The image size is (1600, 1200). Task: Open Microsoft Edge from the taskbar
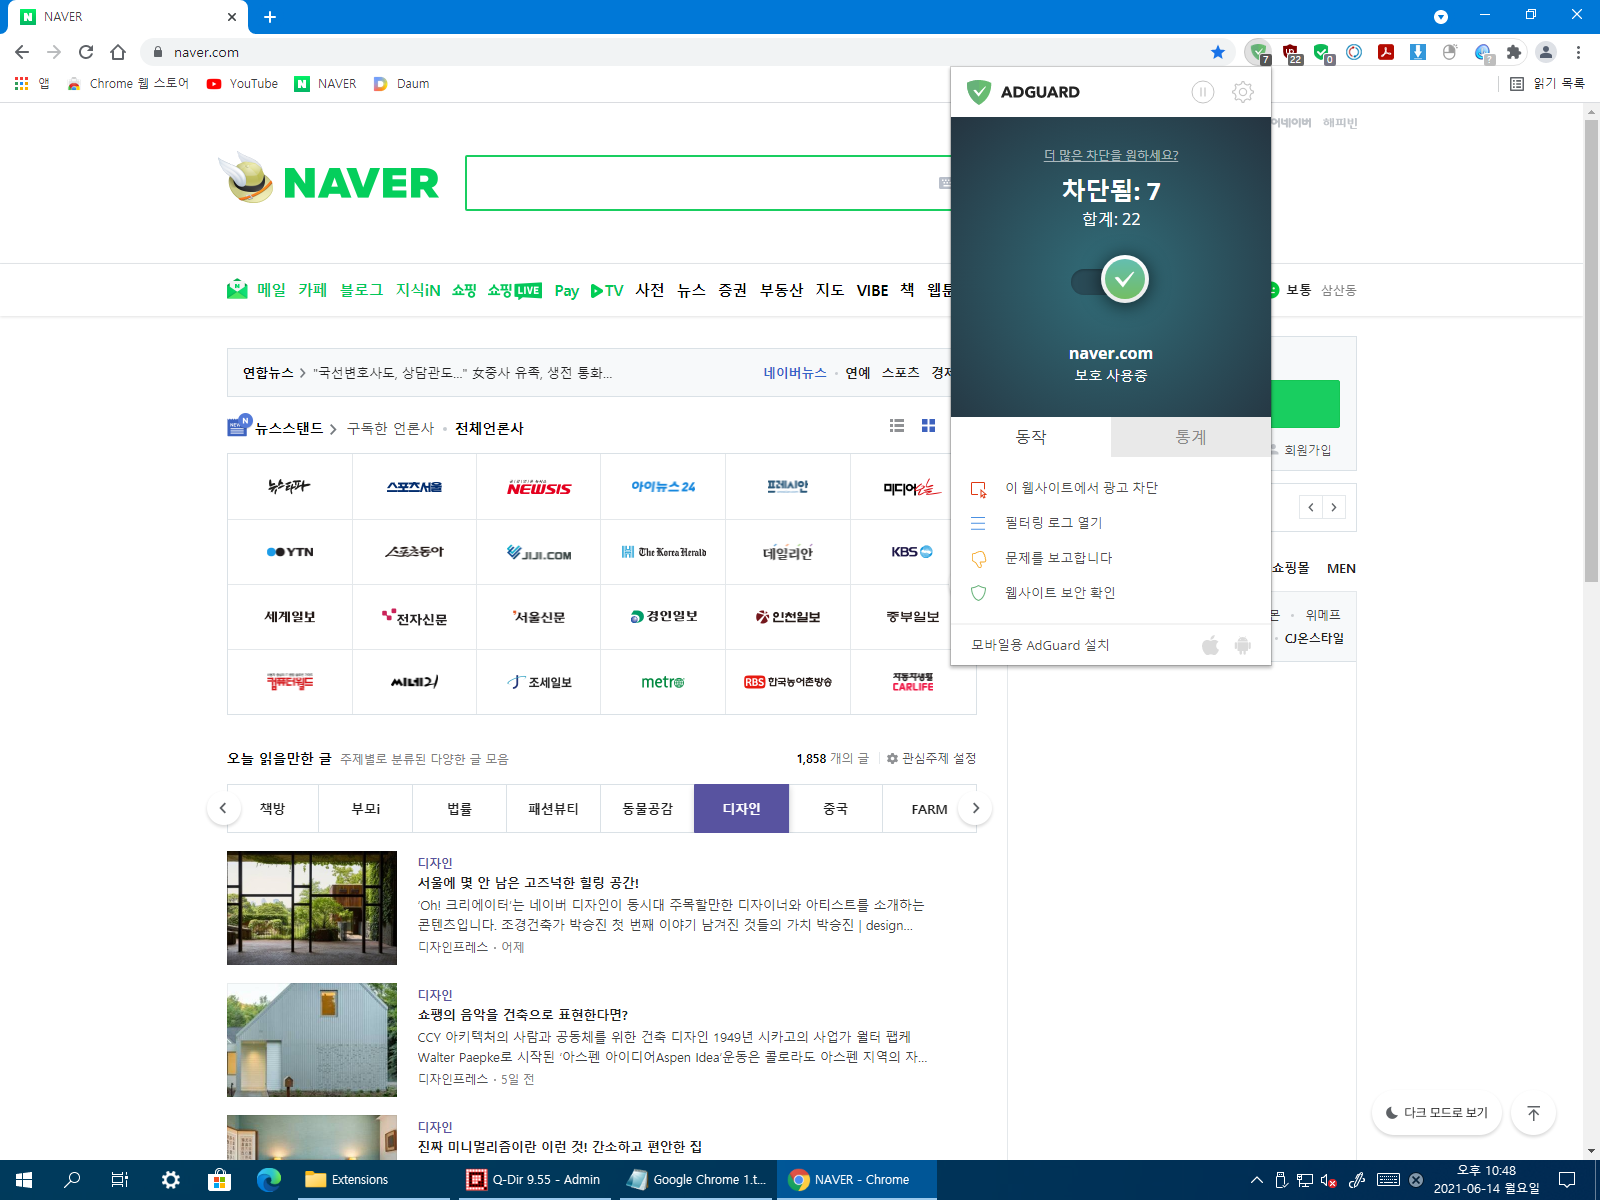click(268, 1180)
